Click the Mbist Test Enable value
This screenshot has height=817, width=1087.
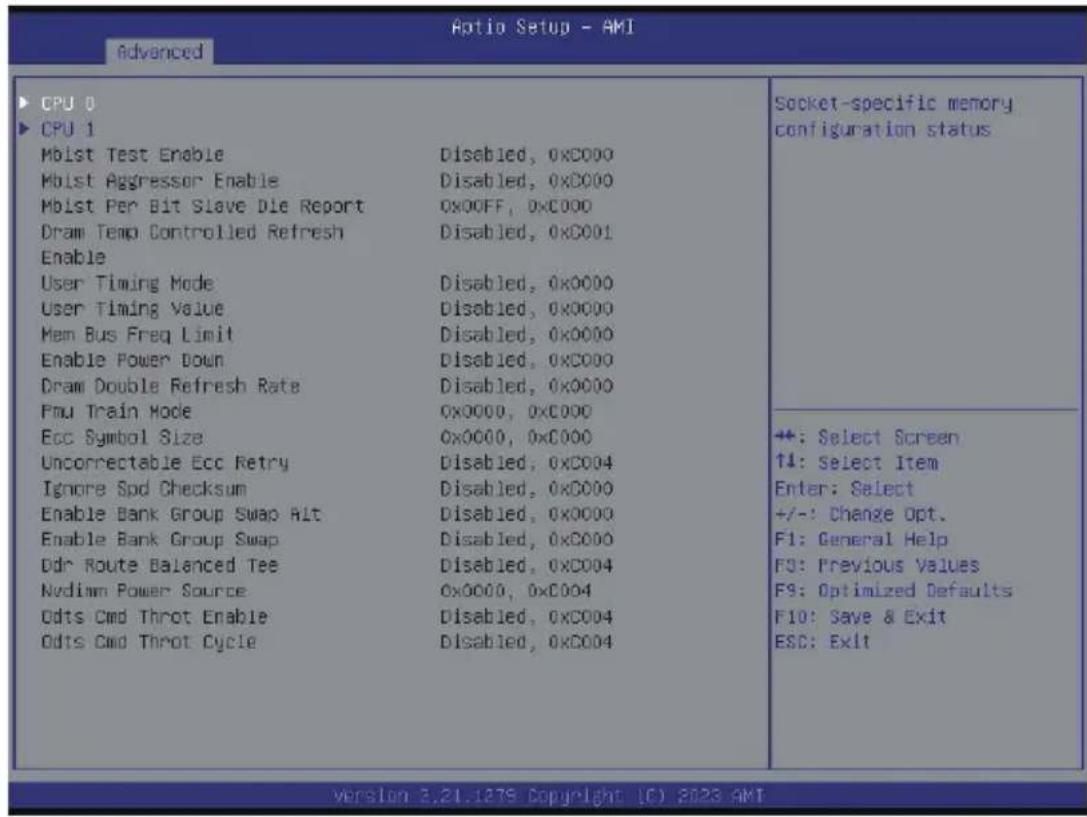click(x=526, y=155)
